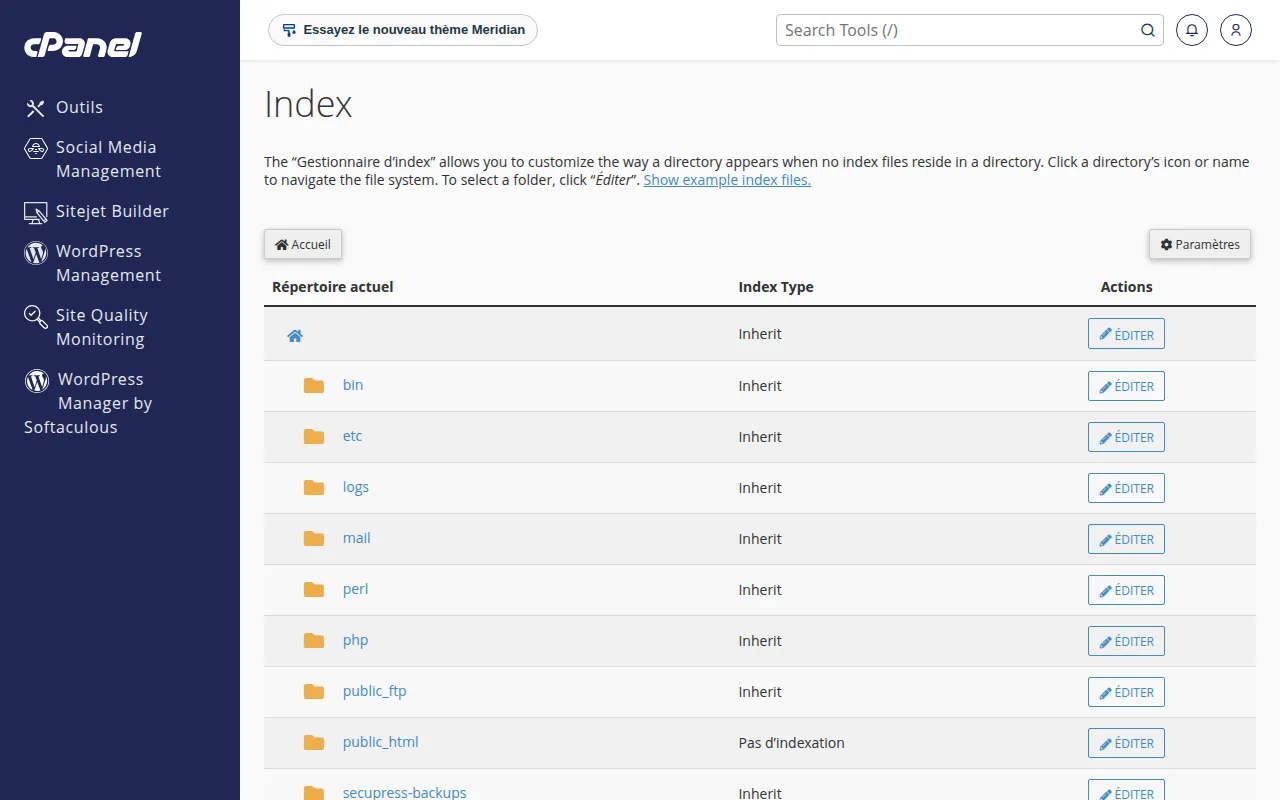Click the search magnifier icon
Viewport: 1280px width, 800px height.
(x=1148, y=30)
